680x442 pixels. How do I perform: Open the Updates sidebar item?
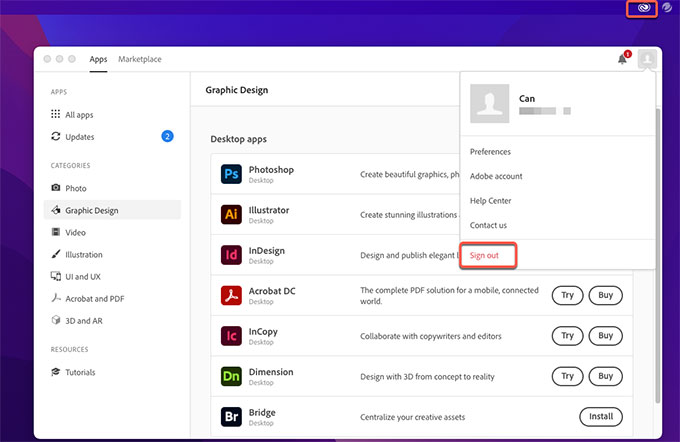click(x=79, y=137)
